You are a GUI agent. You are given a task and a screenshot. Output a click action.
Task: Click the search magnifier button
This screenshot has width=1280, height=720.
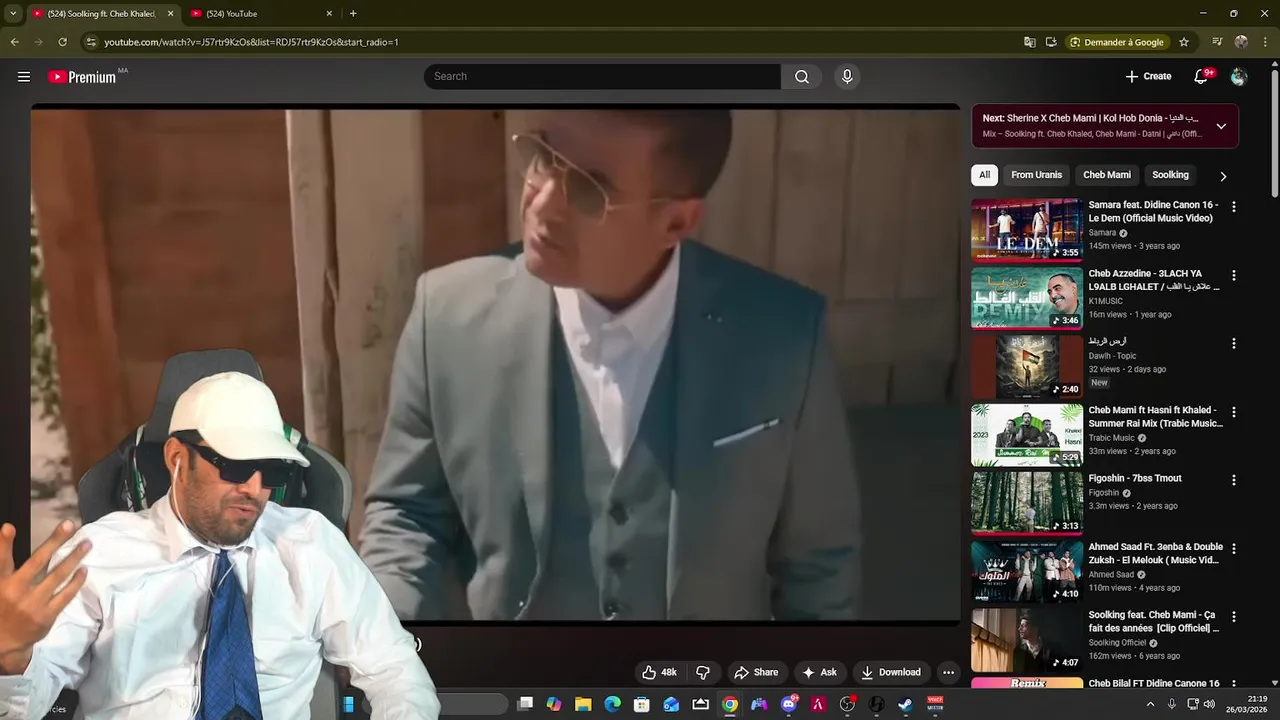(x=802, y=77)
